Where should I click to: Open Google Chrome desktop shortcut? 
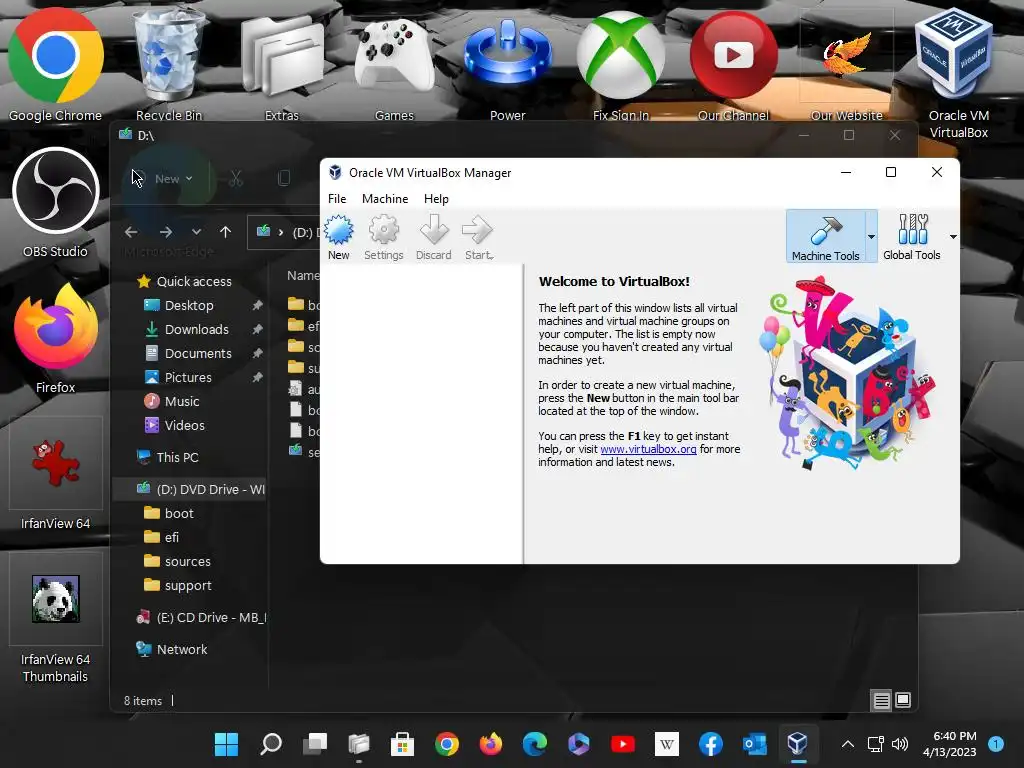click(56, 64)
